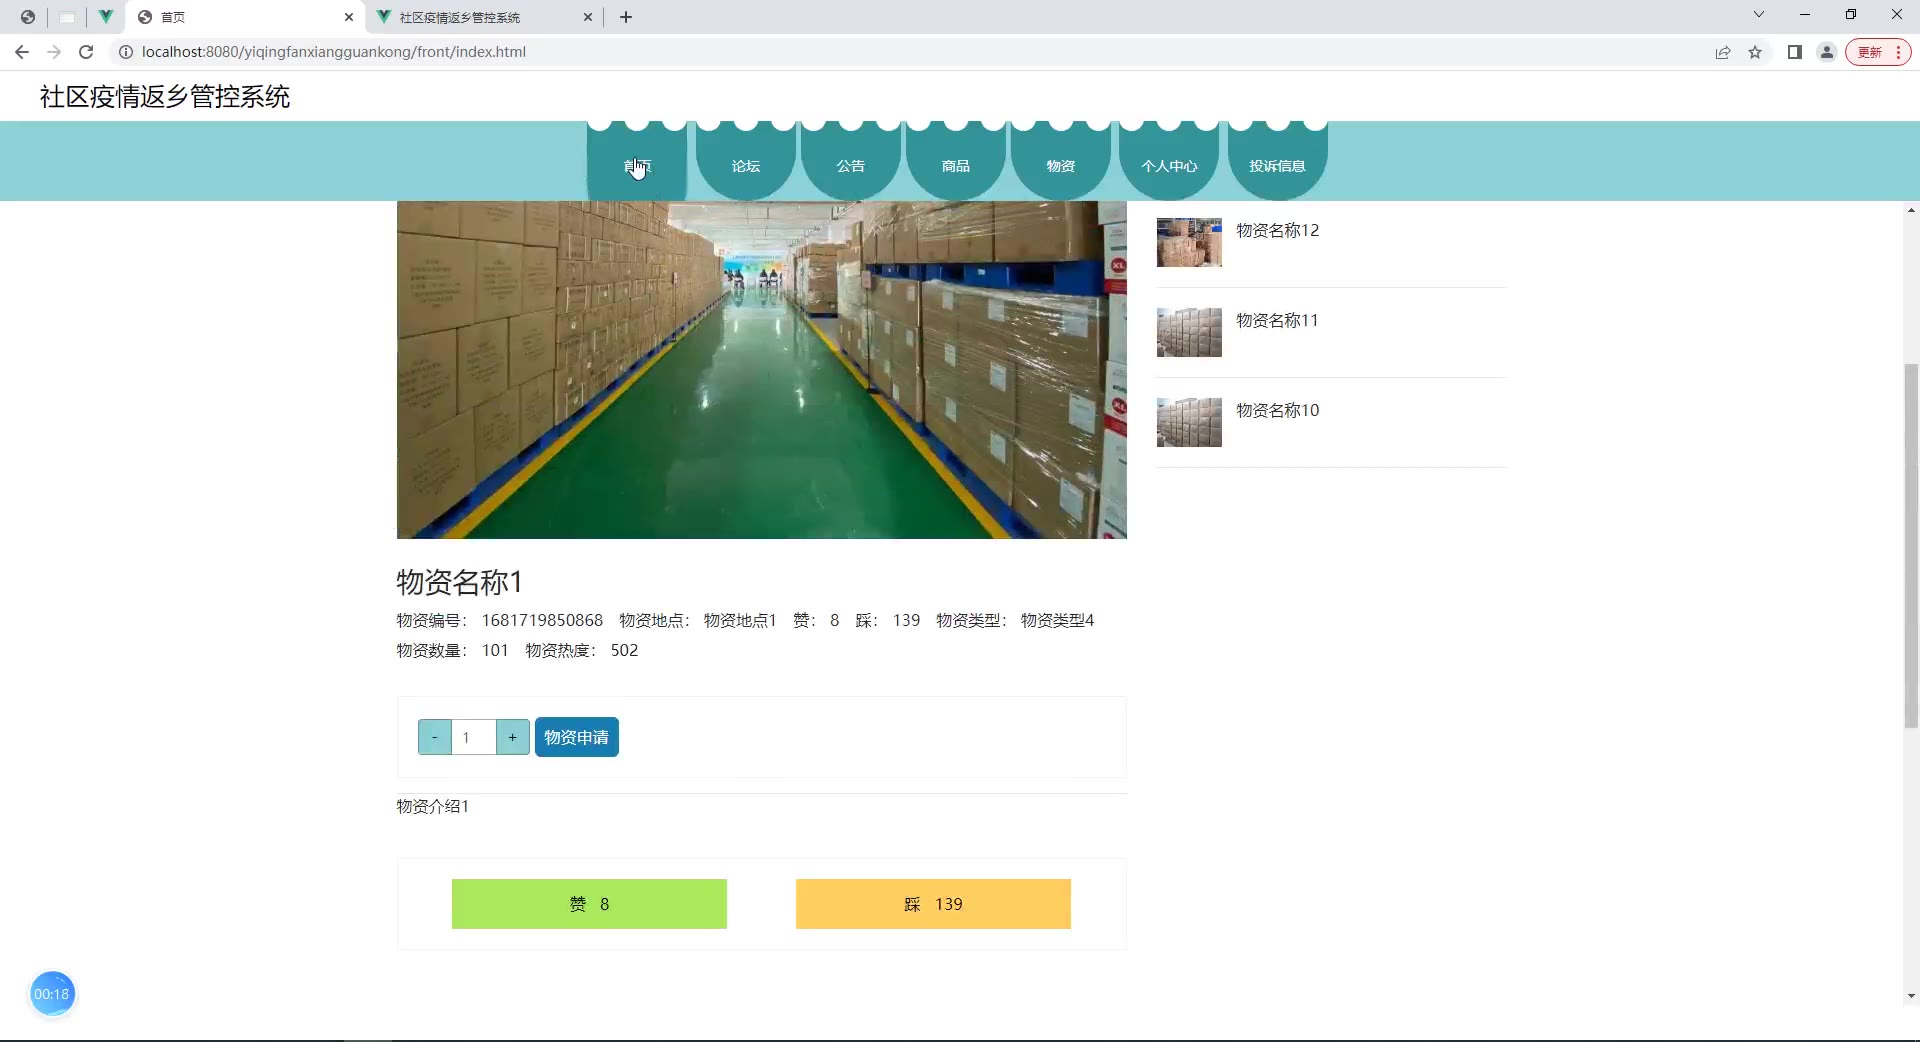
Task: Open the share page icon in address bar
Action: (x=1723, y=52)
